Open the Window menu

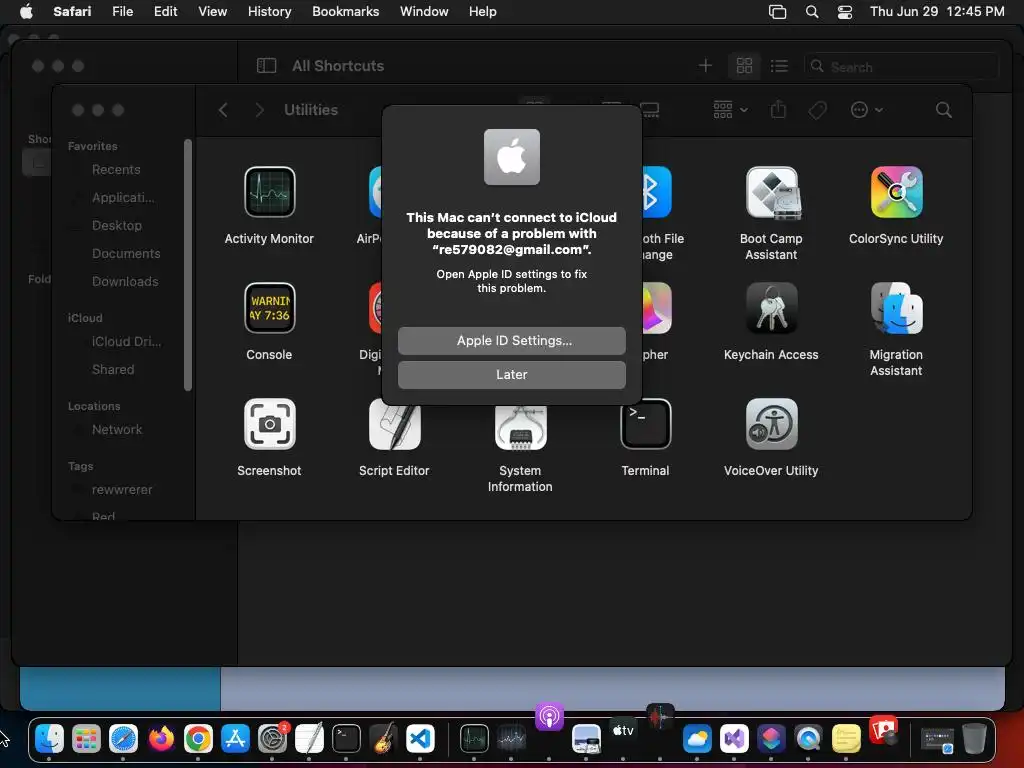[x=424, y=12]
